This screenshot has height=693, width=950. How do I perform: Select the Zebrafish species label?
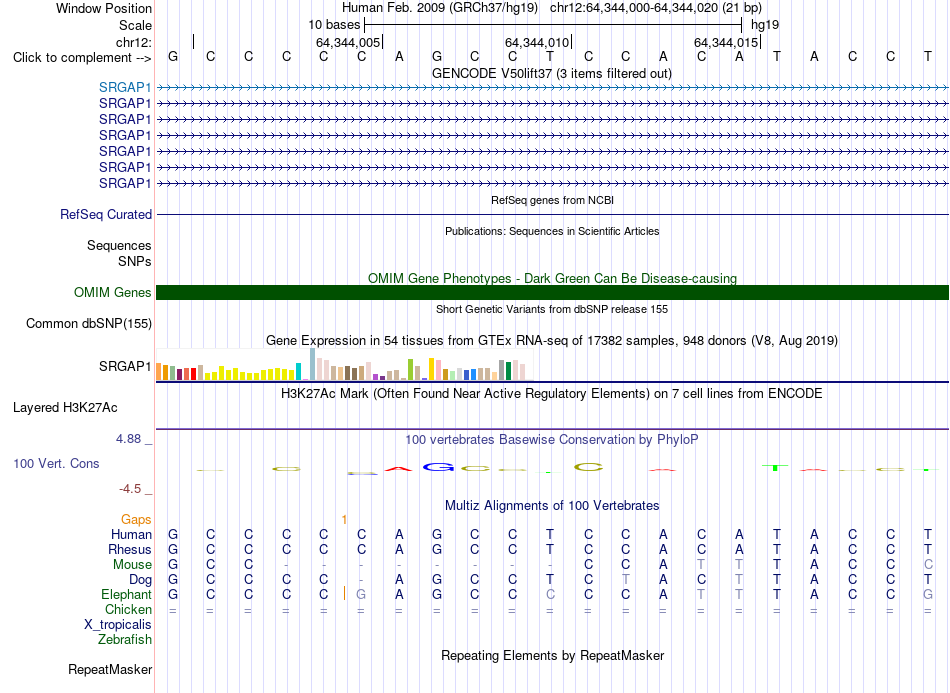[x=125, y=639]
